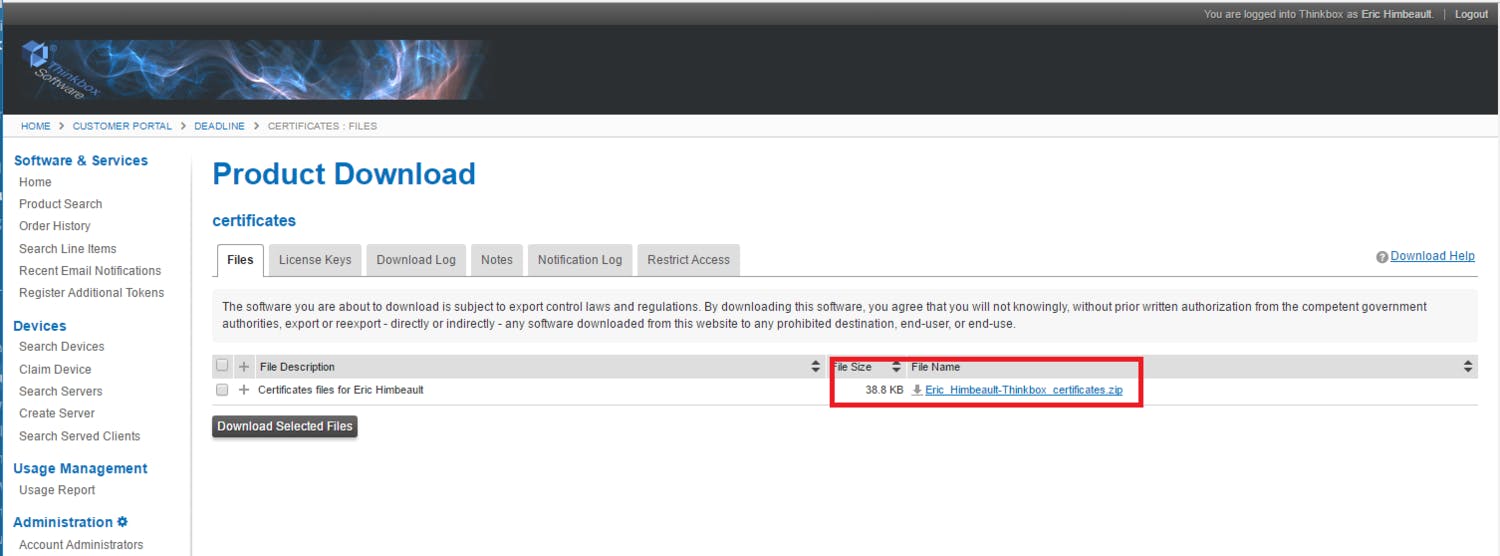Open Product Search in the sidebar
This screenshot has height=556, width=1500.
[x=60, y=204]
